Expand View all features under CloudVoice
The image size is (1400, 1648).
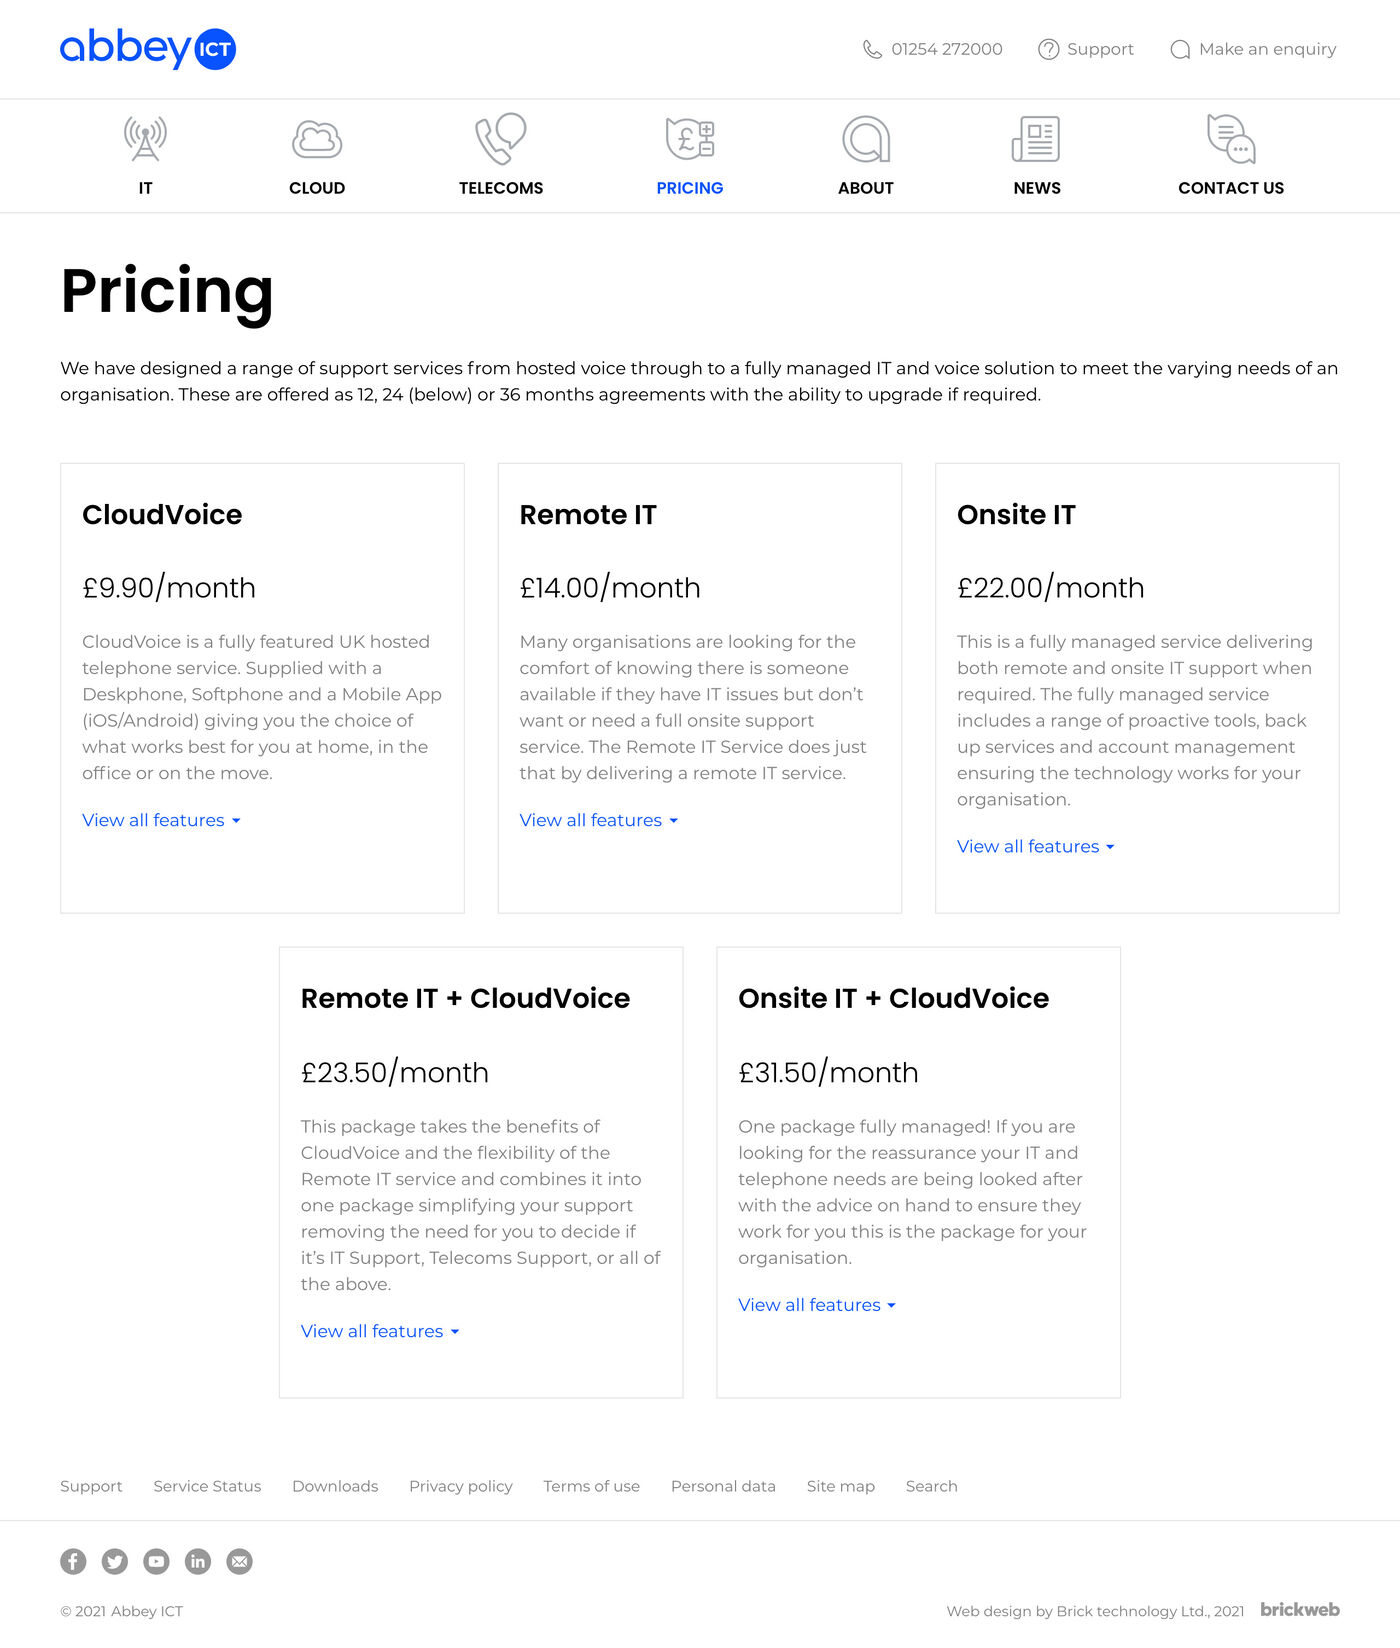pyautogui.click(x=161, y=820)
